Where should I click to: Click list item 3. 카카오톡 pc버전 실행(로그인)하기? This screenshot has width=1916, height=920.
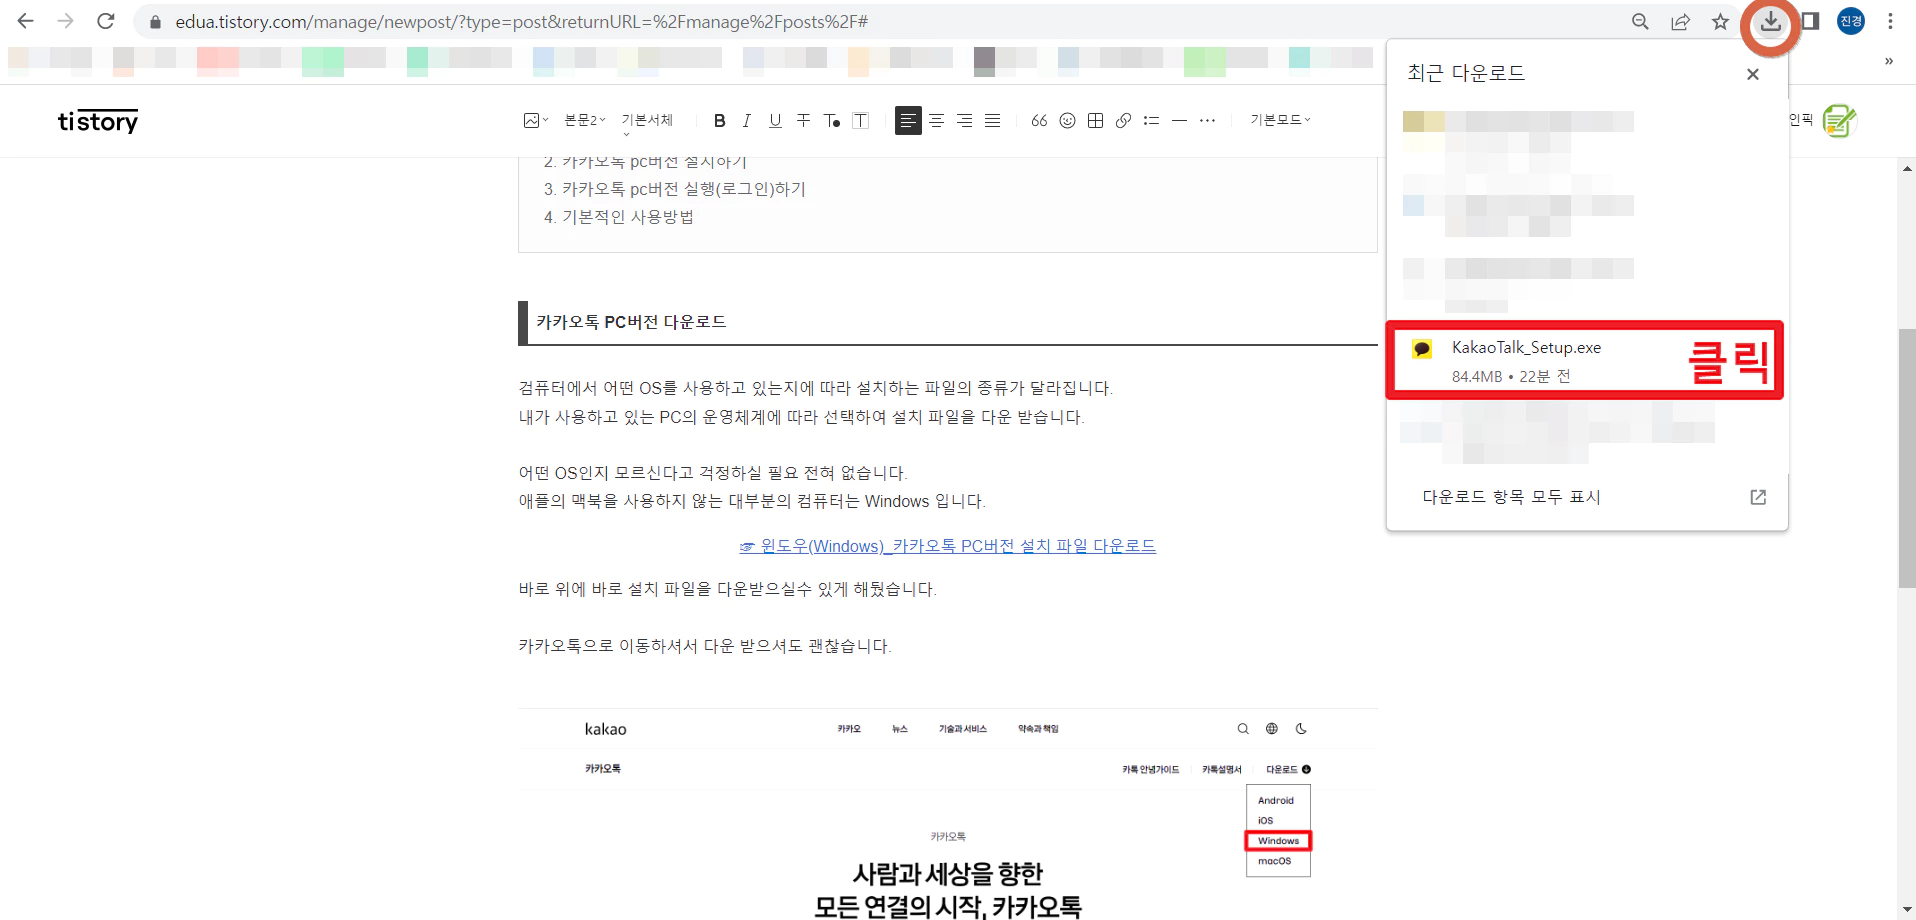point(674,189)
